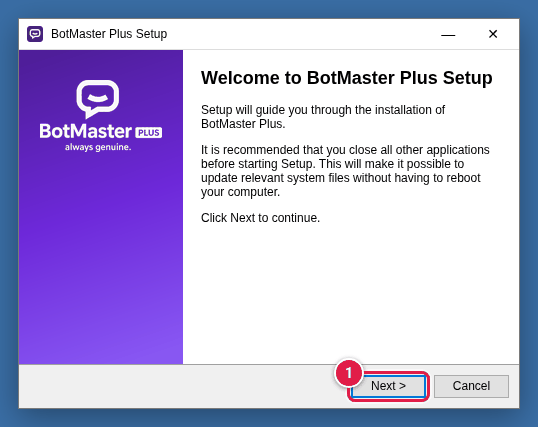The height and width of the screenshot is (427, 538).
Task: Click the "Click Next to continue." text
Action: [x=260, y=218]
